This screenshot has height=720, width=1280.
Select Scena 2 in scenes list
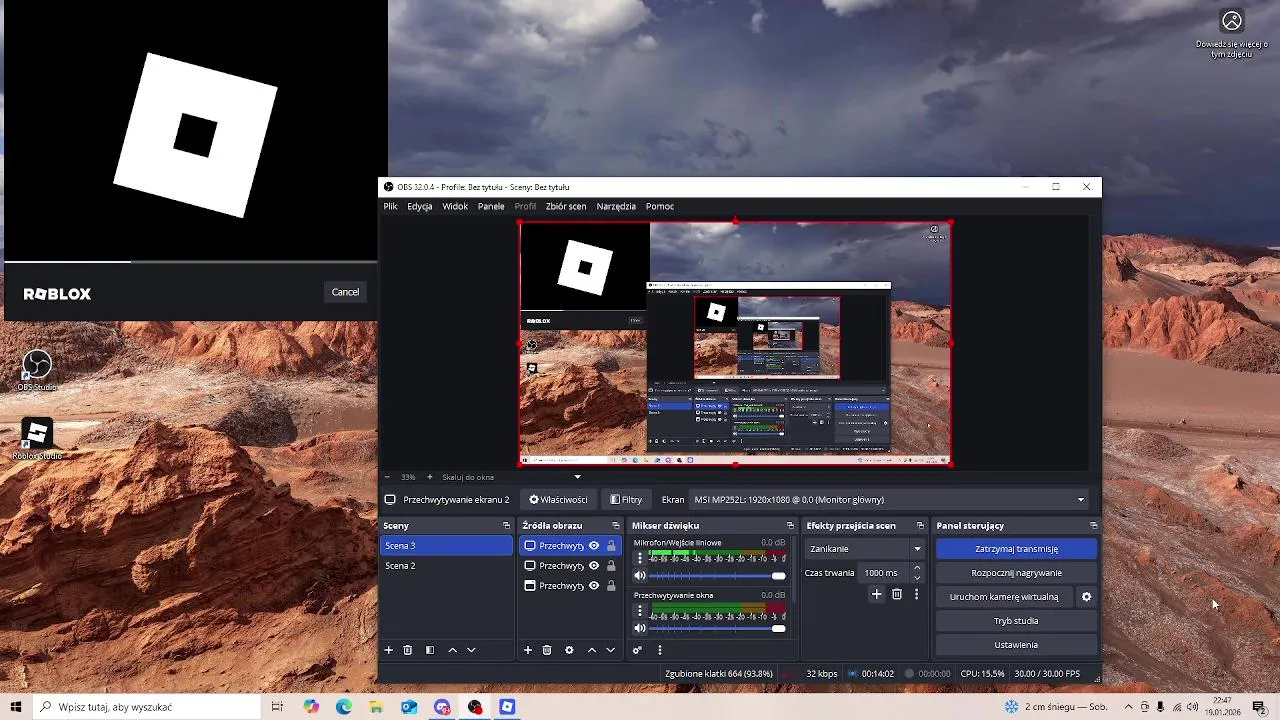click(446, 566)
